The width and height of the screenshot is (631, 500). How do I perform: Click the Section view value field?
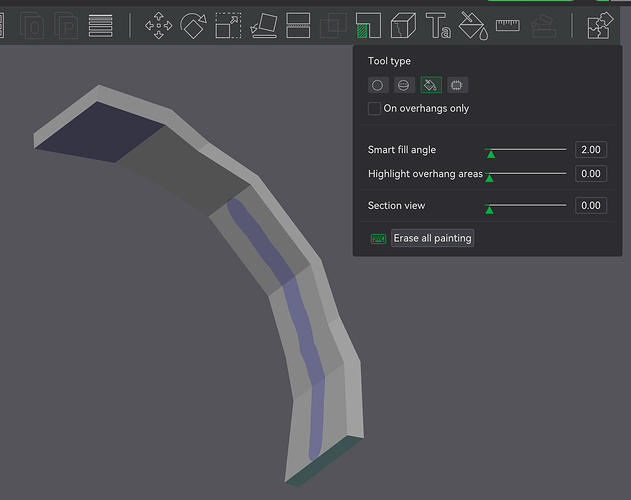[x=591, y=206]
